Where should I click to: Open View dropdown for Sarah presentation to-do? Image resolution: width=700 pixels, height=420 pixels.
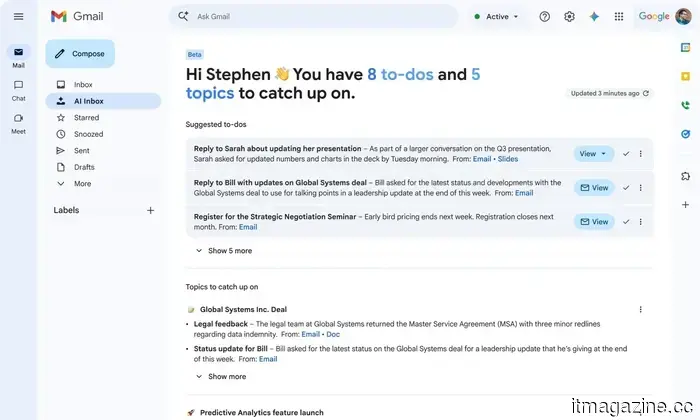(593, 154)
